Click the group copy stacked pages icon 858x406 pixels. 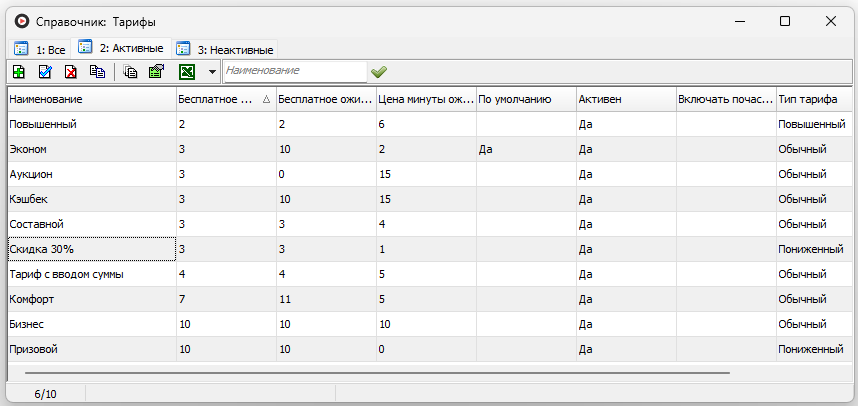130,72
